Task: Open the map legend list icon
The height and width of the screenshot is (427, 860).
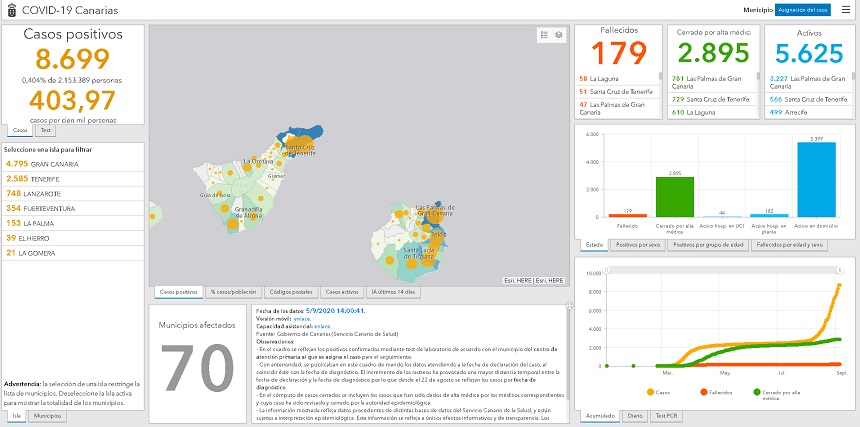Action: tap(544, 34)
